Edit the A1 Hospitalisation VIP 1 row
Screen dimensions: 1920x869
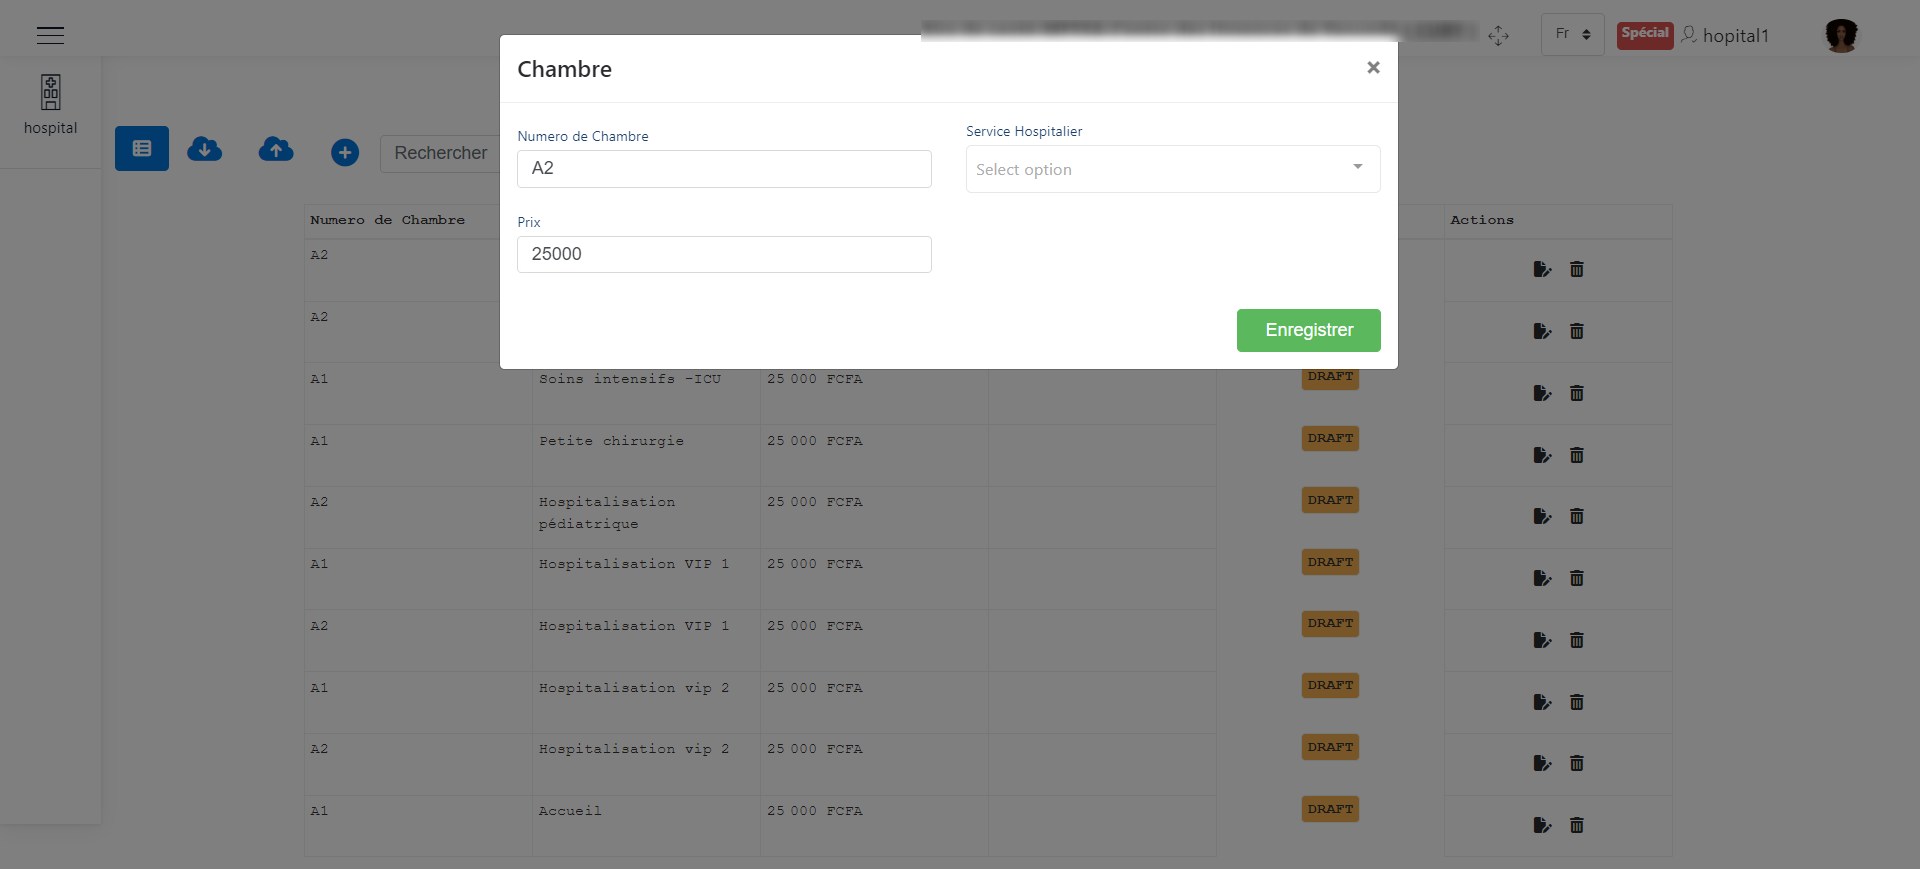pyautogui.click(x=1542, y=578)
